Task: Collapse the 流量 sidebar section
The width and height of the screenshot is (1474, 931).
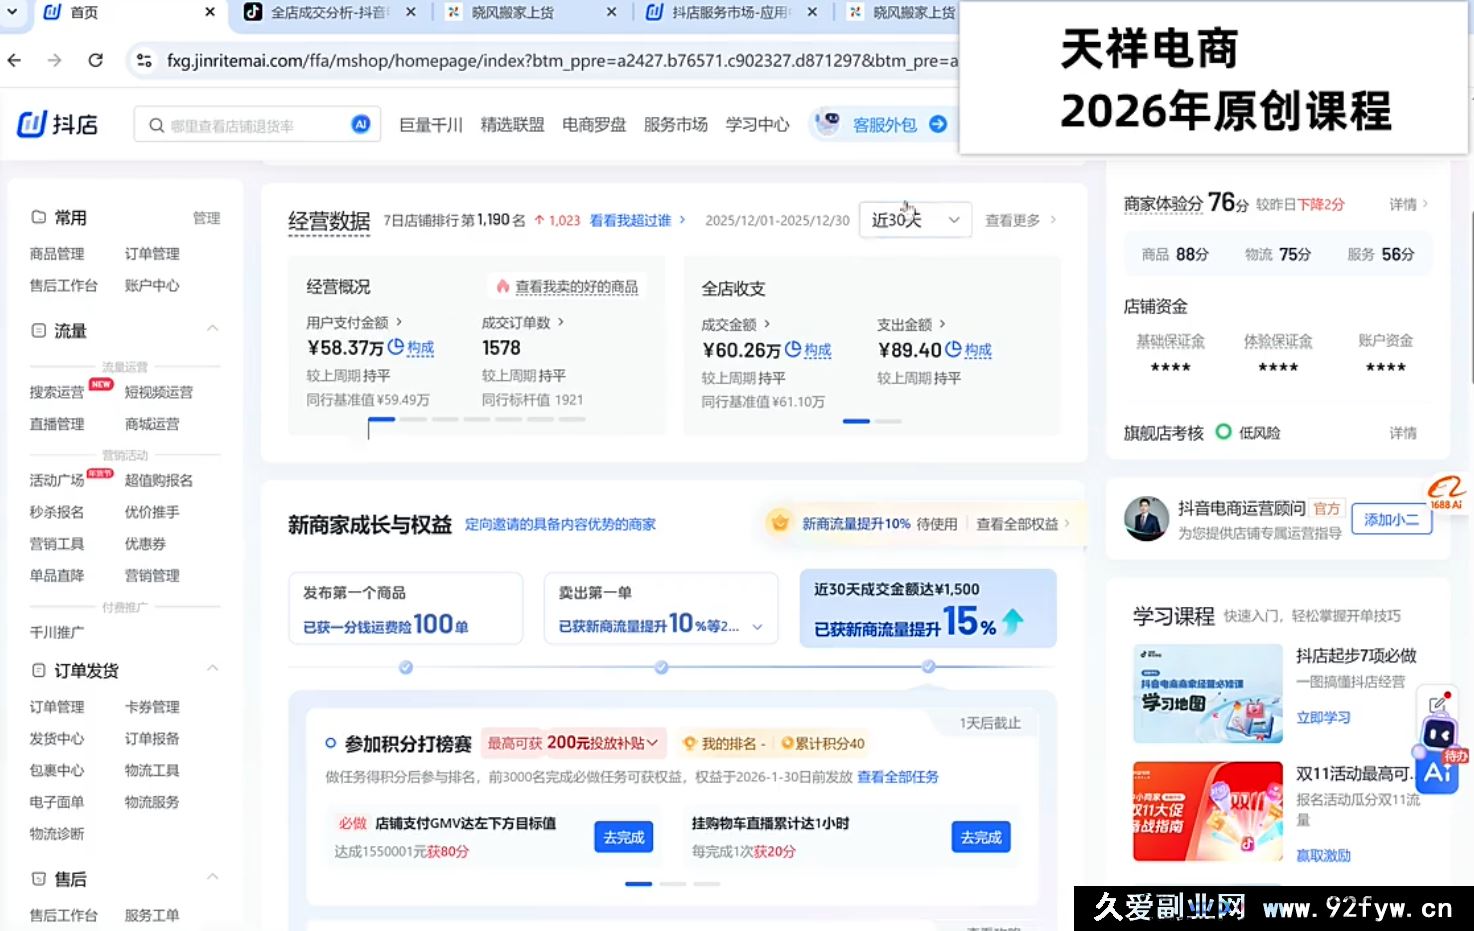Action: click(x=212, y=328)
